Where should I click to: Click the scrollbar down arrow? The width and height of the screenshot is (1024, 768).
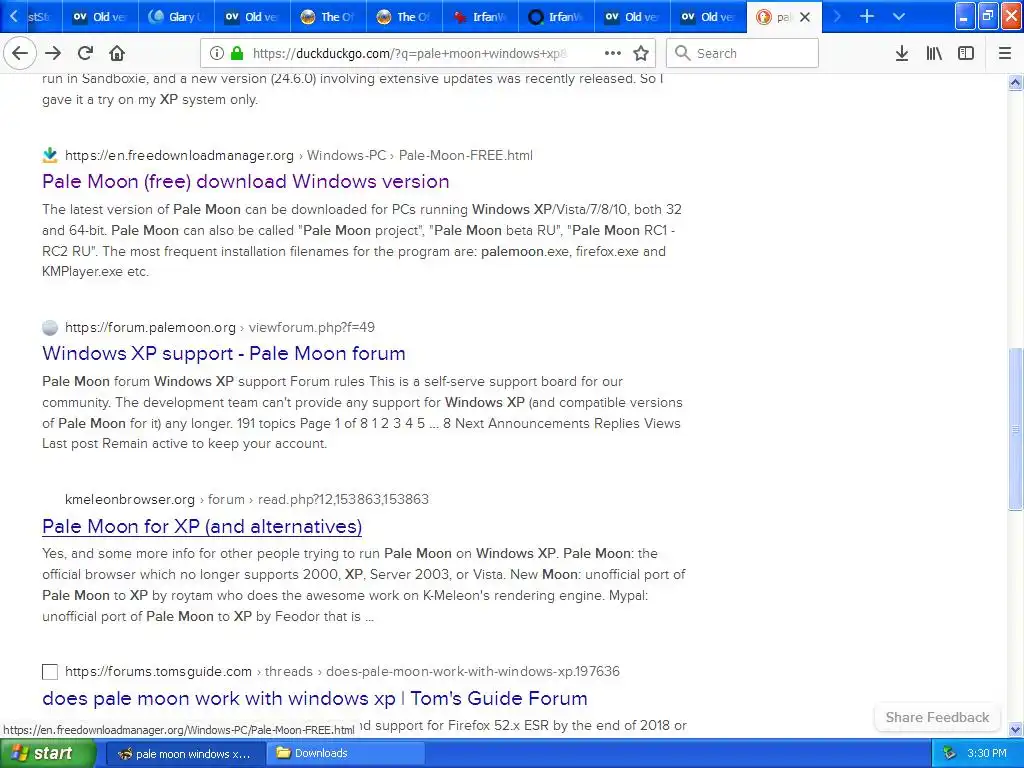[x=1015, y=729]
